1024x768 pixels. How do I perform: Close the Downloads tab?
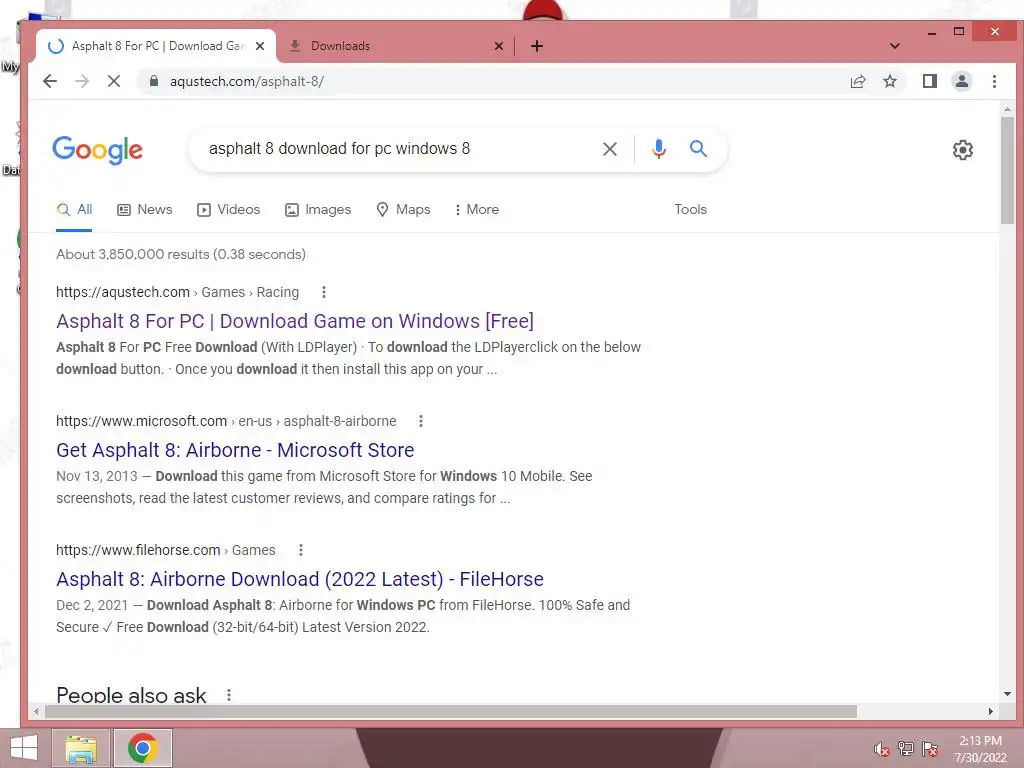pyautogui.click(x=498, y=46)
